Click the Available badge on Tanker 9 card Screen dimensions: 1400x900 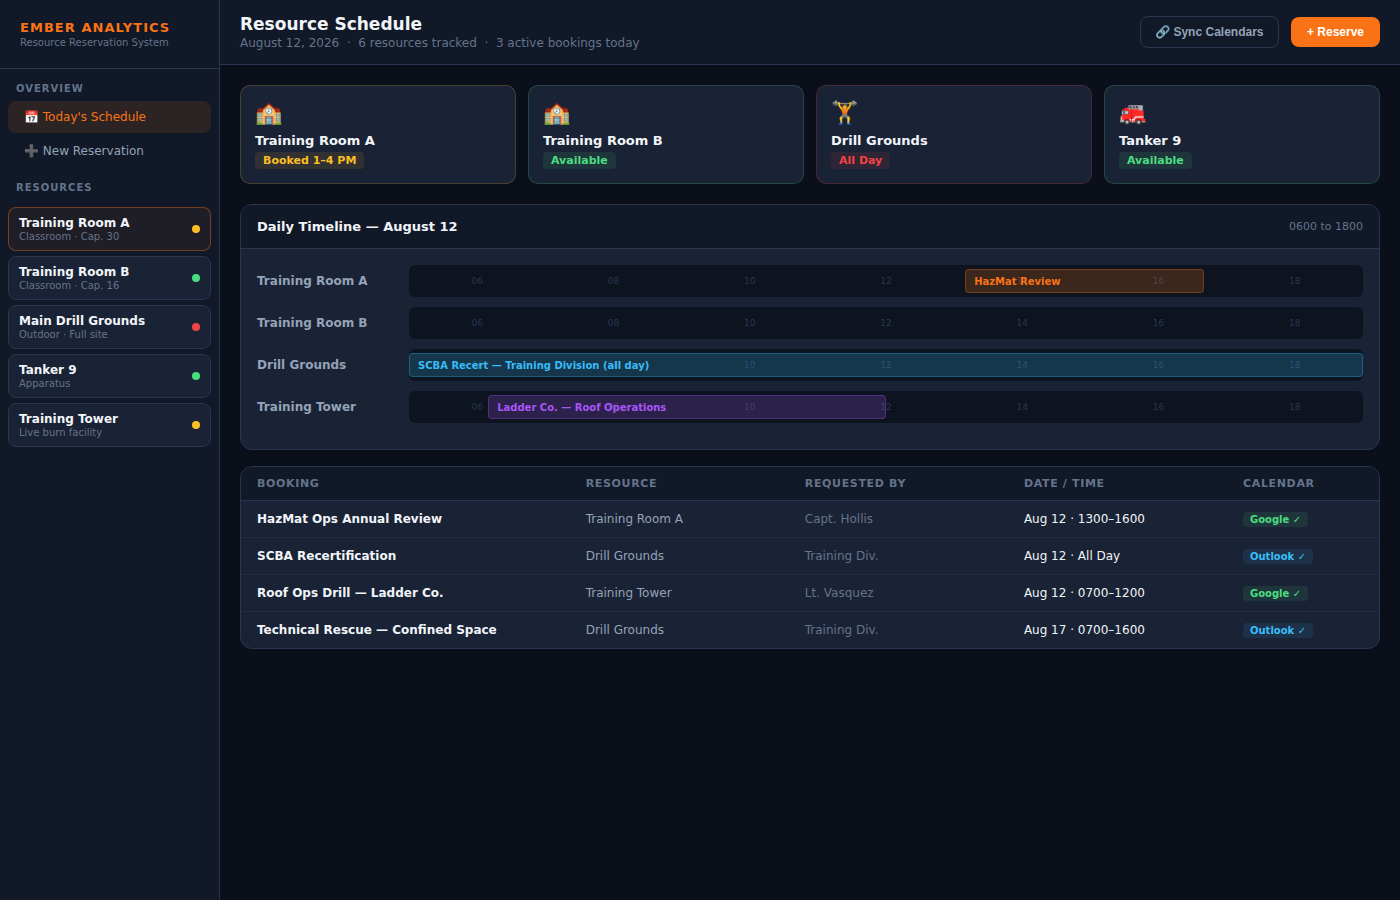pyautogui.click(x=1155, y=160)
